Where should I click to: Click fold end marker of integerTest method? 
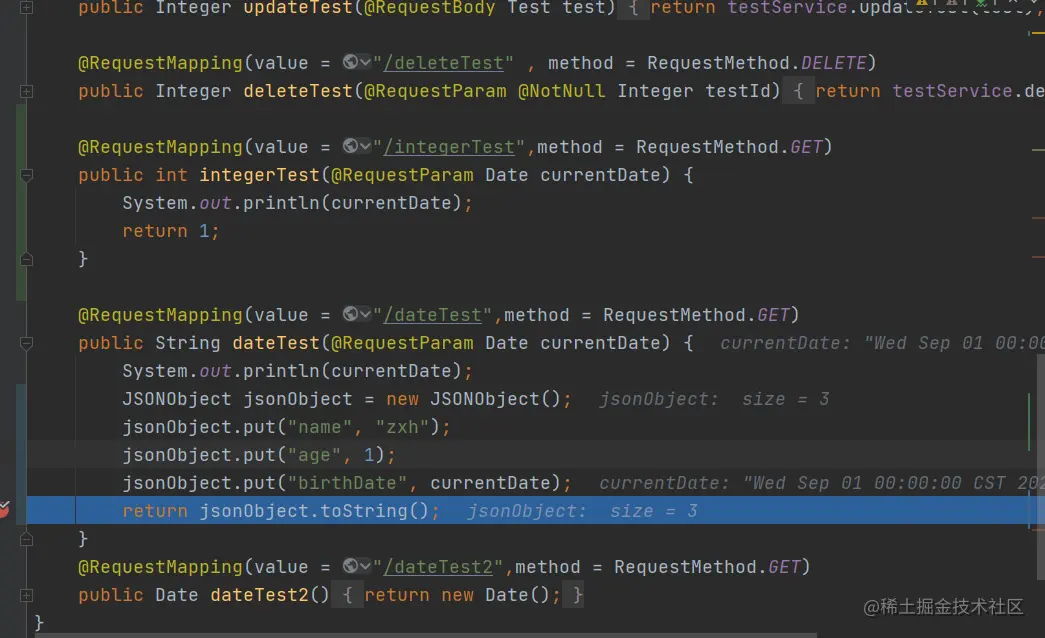(x=27, y=259)
